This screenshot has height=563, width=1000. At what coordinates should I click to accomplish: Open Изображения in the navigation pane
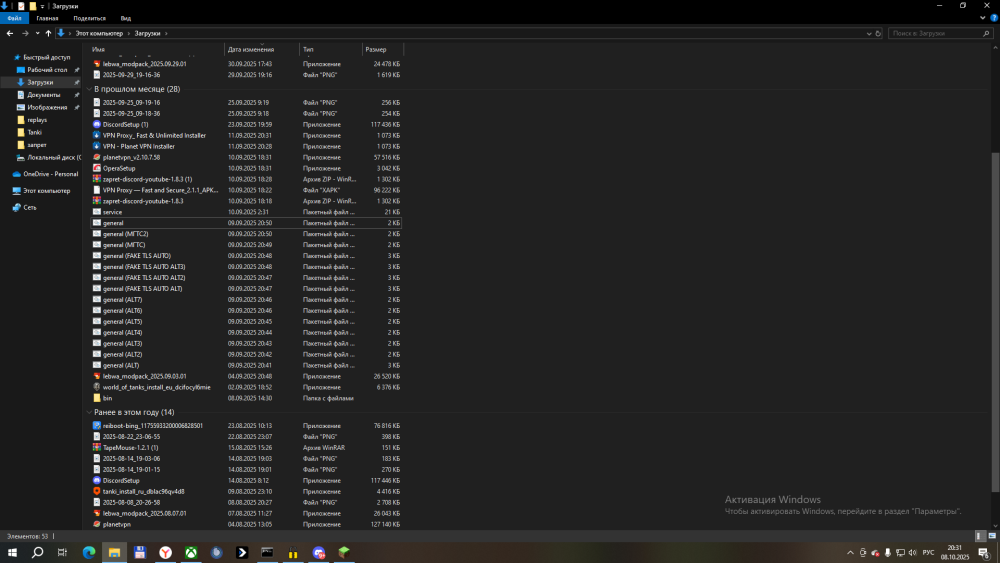pos(42,108)
